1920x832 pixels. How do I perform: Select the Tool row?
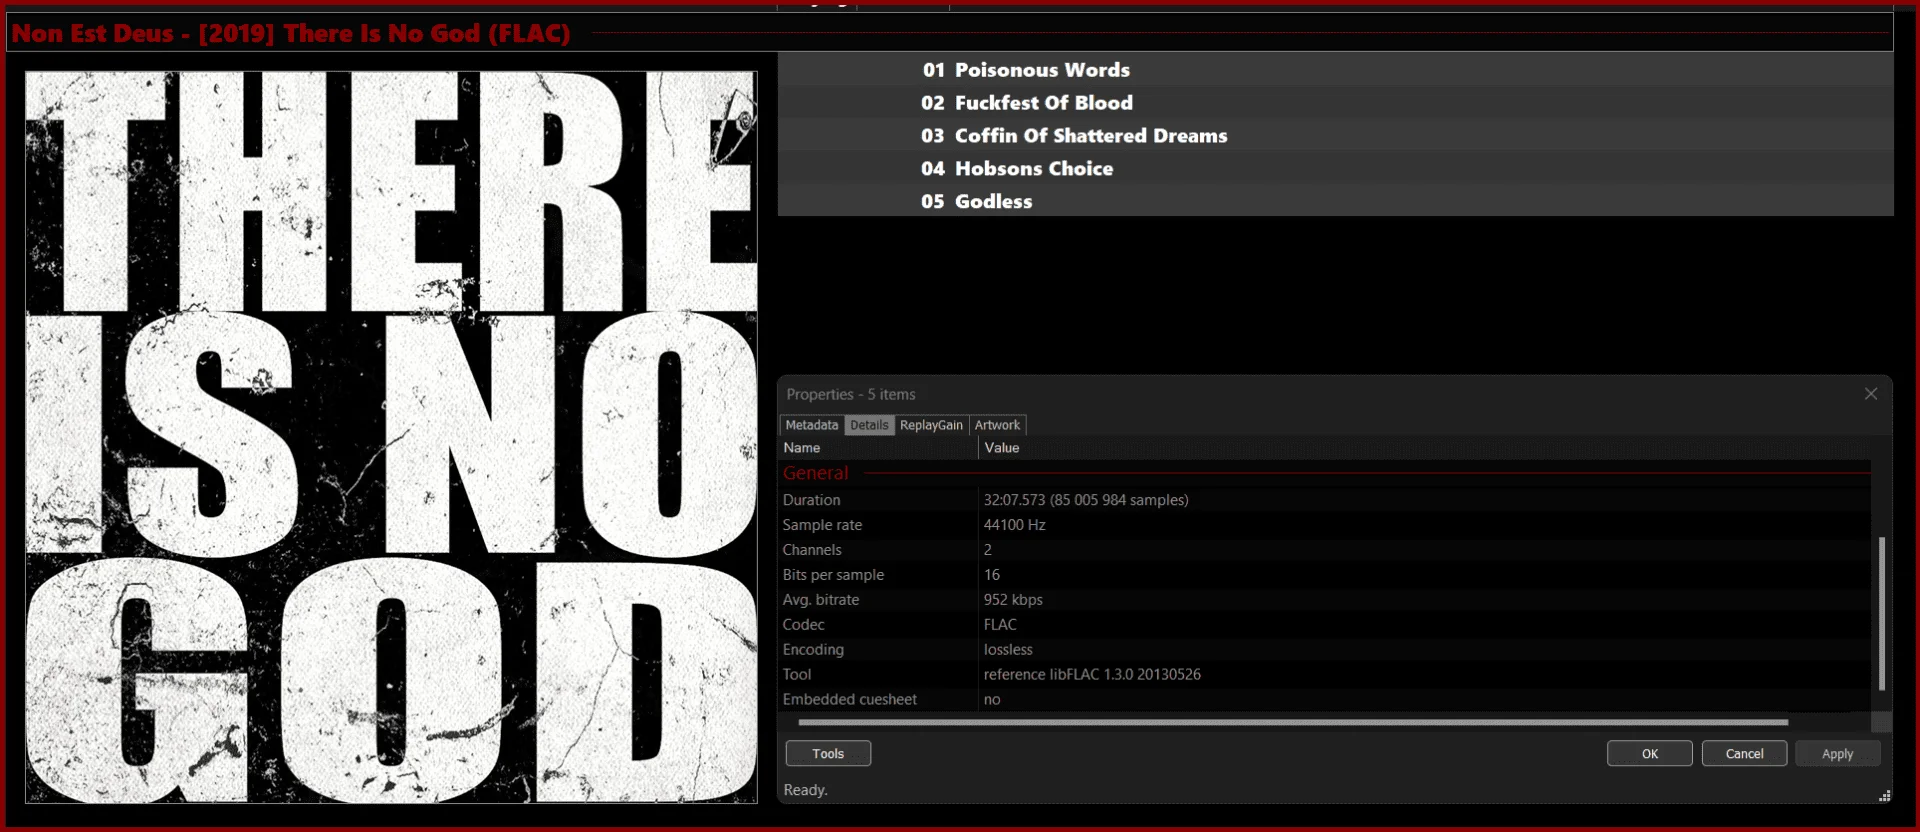1325,675
